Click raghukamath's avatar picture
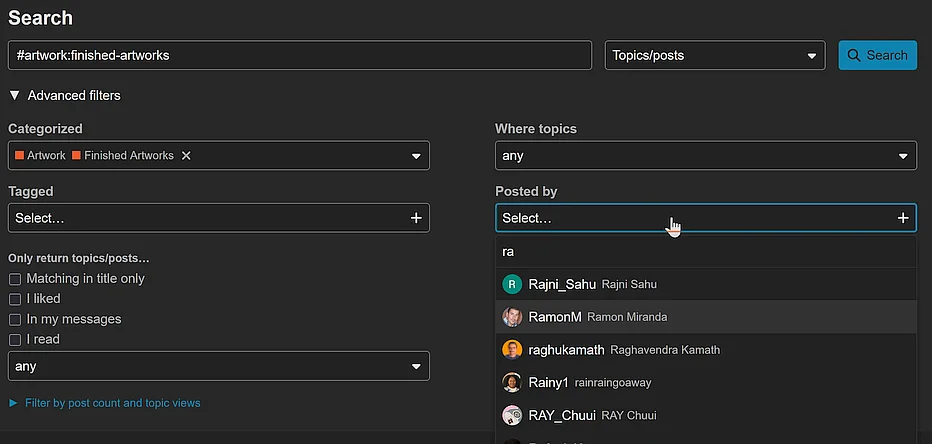This screenshot has height=444, width=932. [511, 350]
